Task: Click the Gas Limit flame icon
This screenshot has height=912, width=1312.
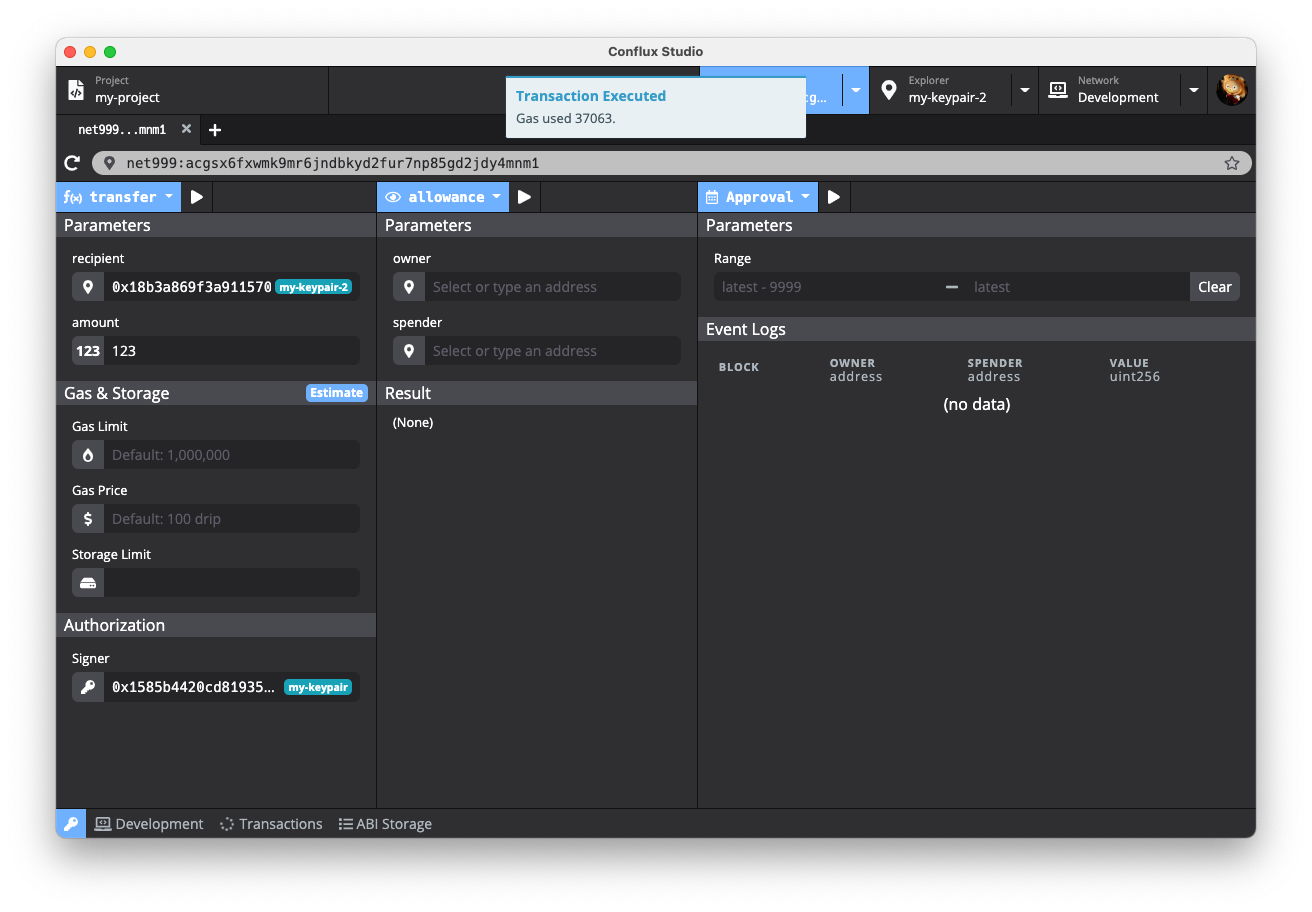Action: 88,455
